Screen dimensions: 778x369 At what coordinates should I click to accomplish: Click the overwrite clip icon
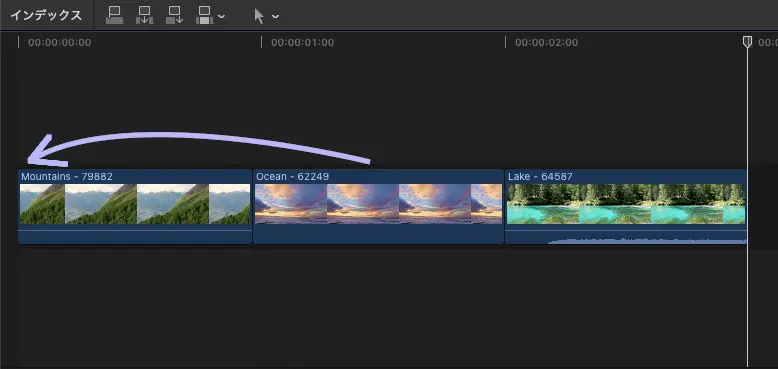(205, 15)
